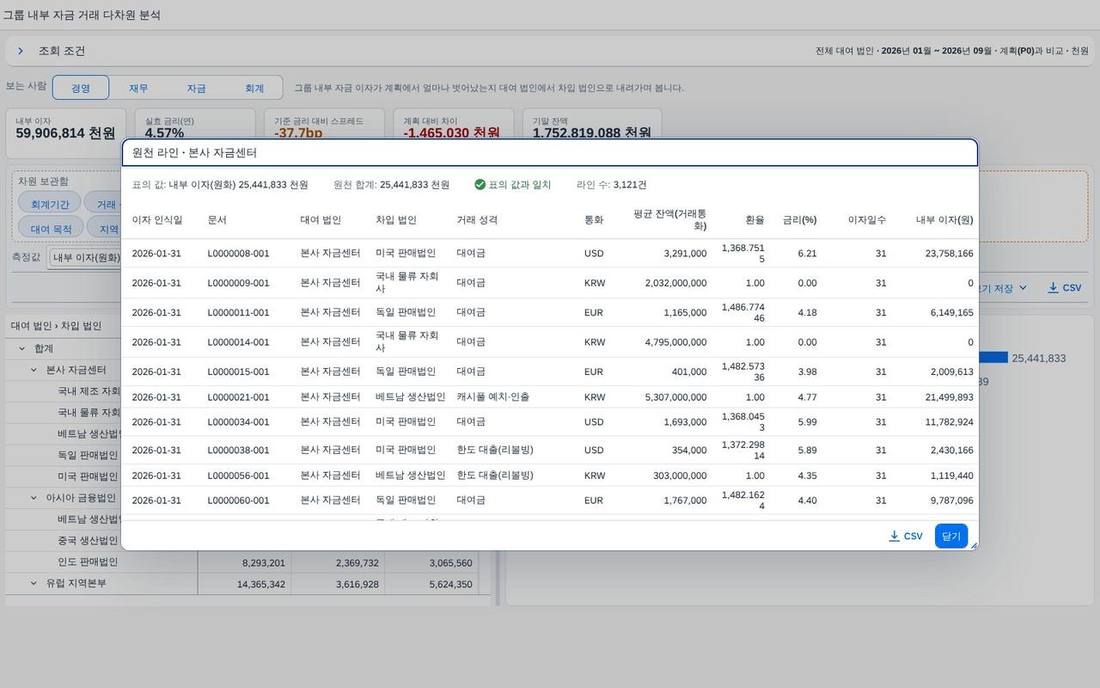Screen dimensions: 1100x688
Task: Click the 5,307,000,000 average balance cell
Action: click(676, 397)
